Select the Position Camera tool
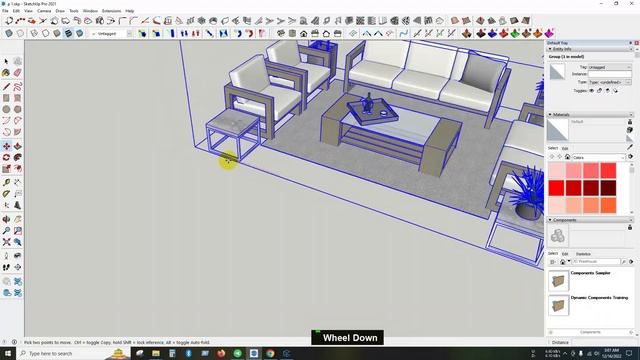The width and height of the screenshot is (640, 360). click(6, 256)
